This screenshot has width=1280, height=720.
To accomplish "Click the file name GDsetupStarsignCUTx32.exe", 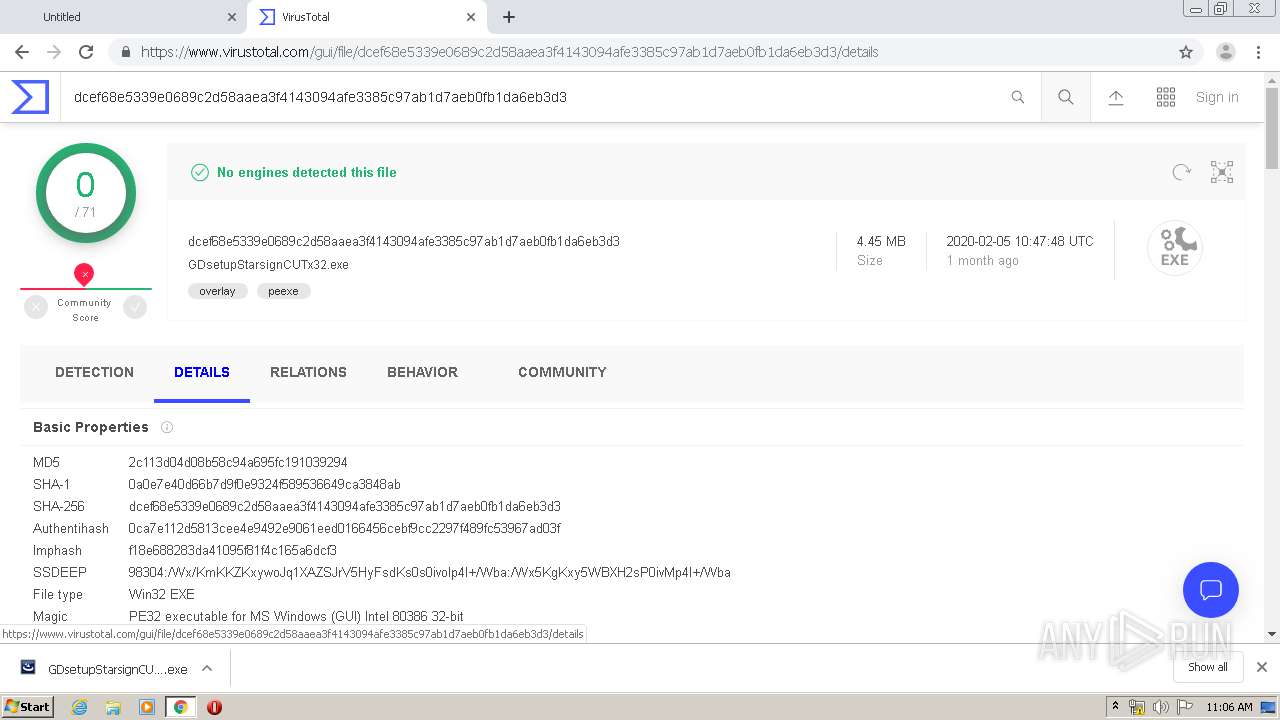I will [268, 265].
